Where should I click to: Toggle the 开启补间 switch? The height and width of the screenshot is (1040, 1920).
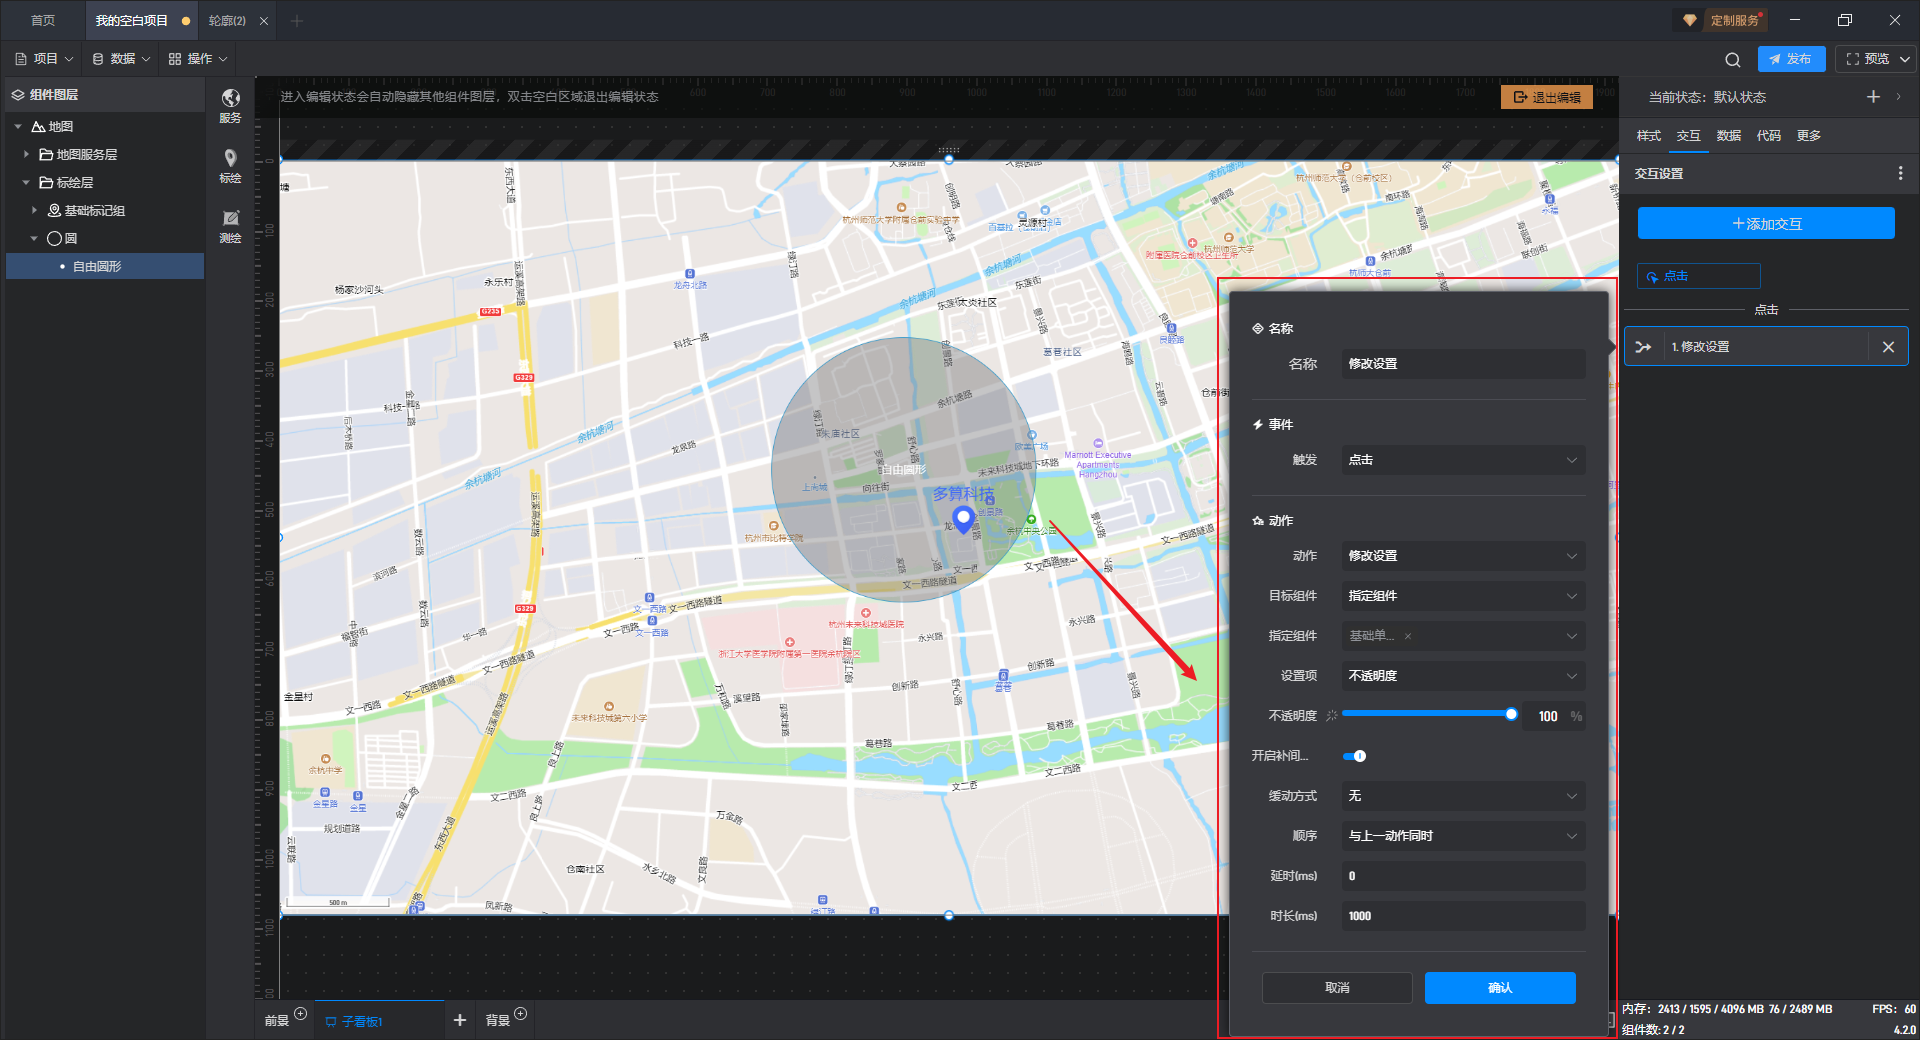pos(1354,756)
